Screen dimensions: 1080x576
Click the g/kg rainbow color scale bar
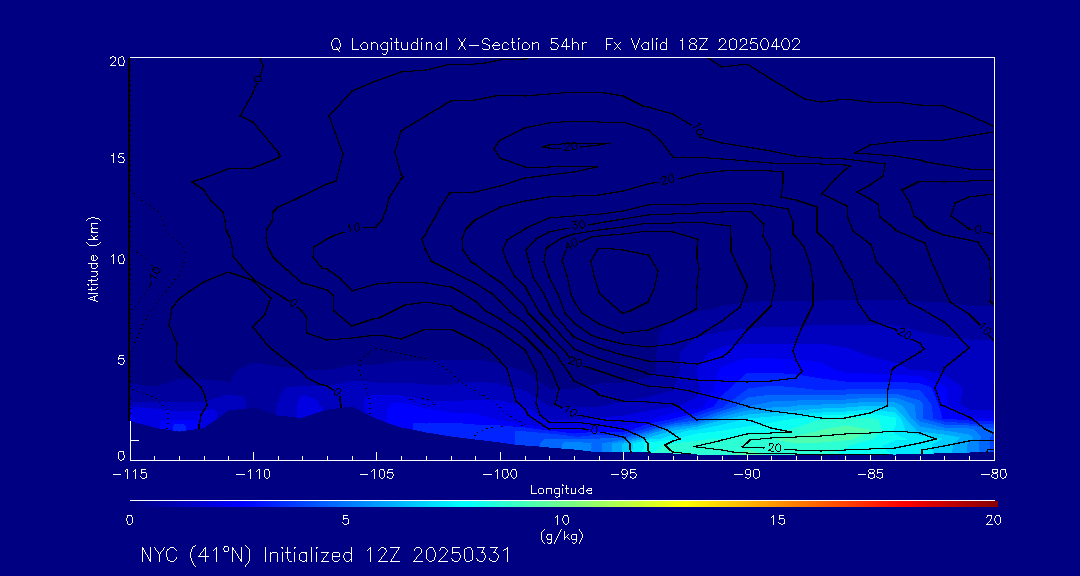[563, 504]
